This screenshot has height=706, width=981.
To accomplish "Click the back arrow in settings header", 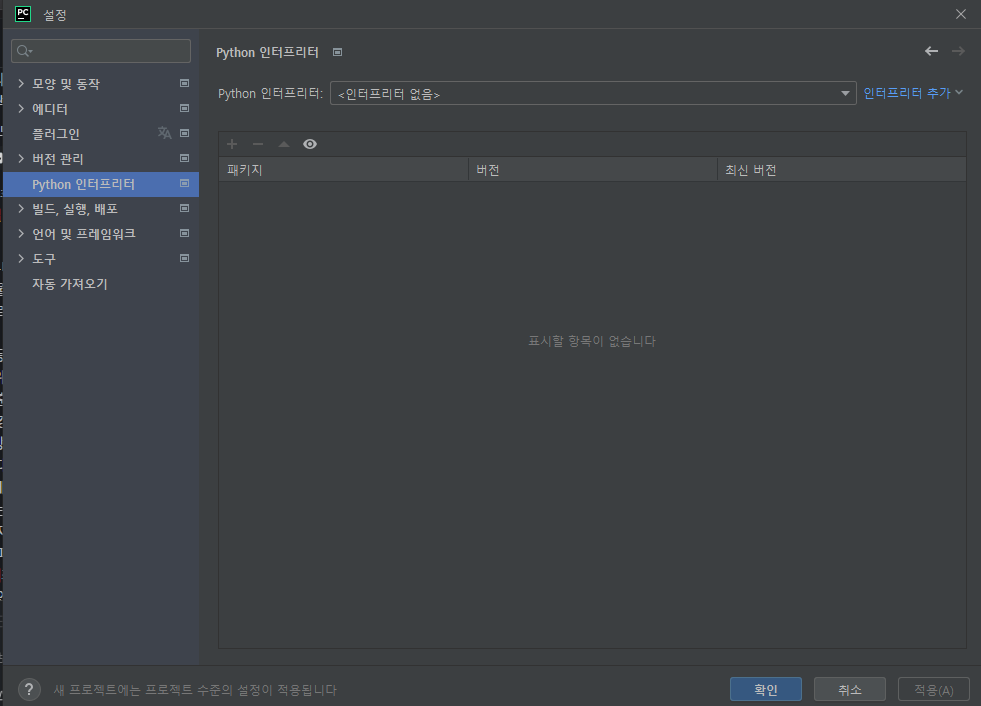I will tap(932, 51).
